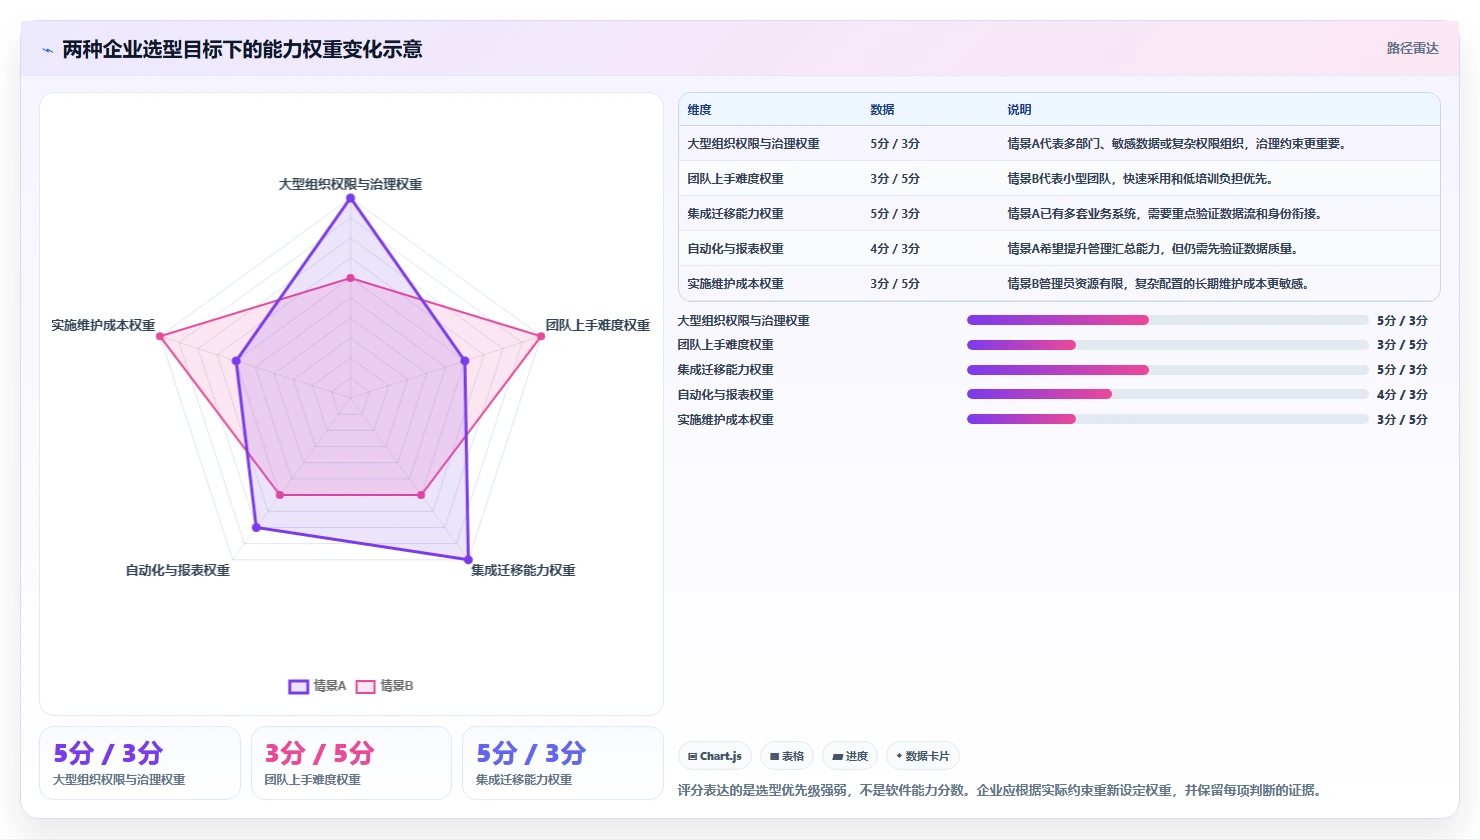Click the radar axis label 大型组织权限与治理权重
Image resolution: width=1480 pixels, height=840 pixels.
click(x=350, y=184)
